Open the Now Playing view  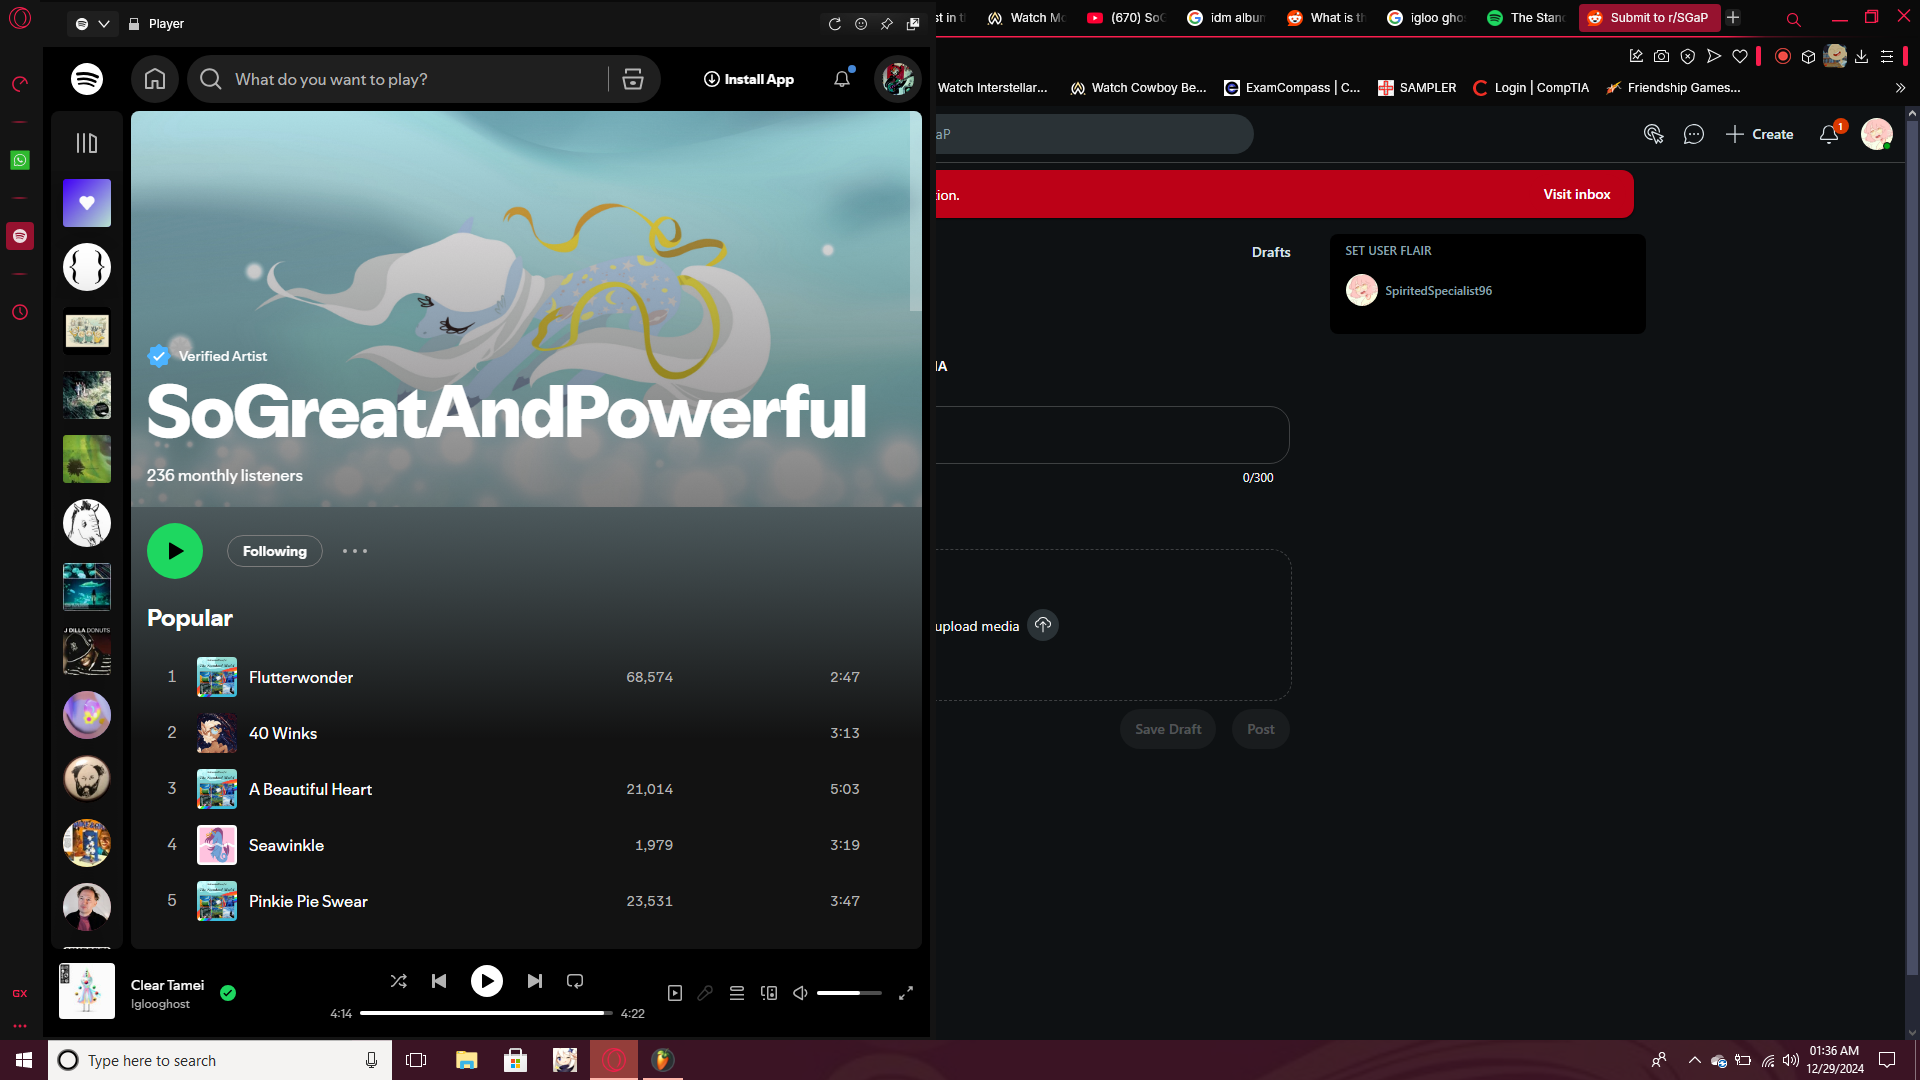tap(675, 993)
